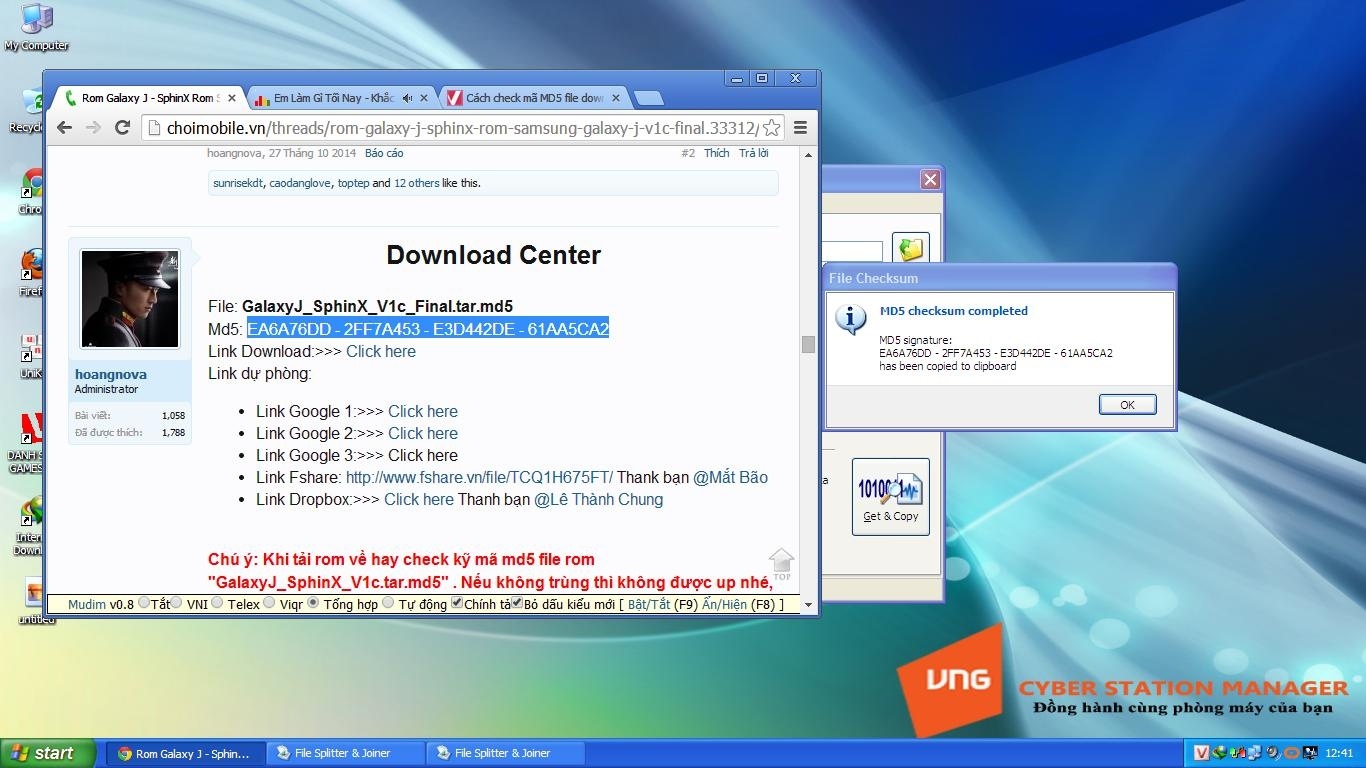Bookmark this page with the star icon
This screenshot has height=768, width=1366.
coord(772,128)
